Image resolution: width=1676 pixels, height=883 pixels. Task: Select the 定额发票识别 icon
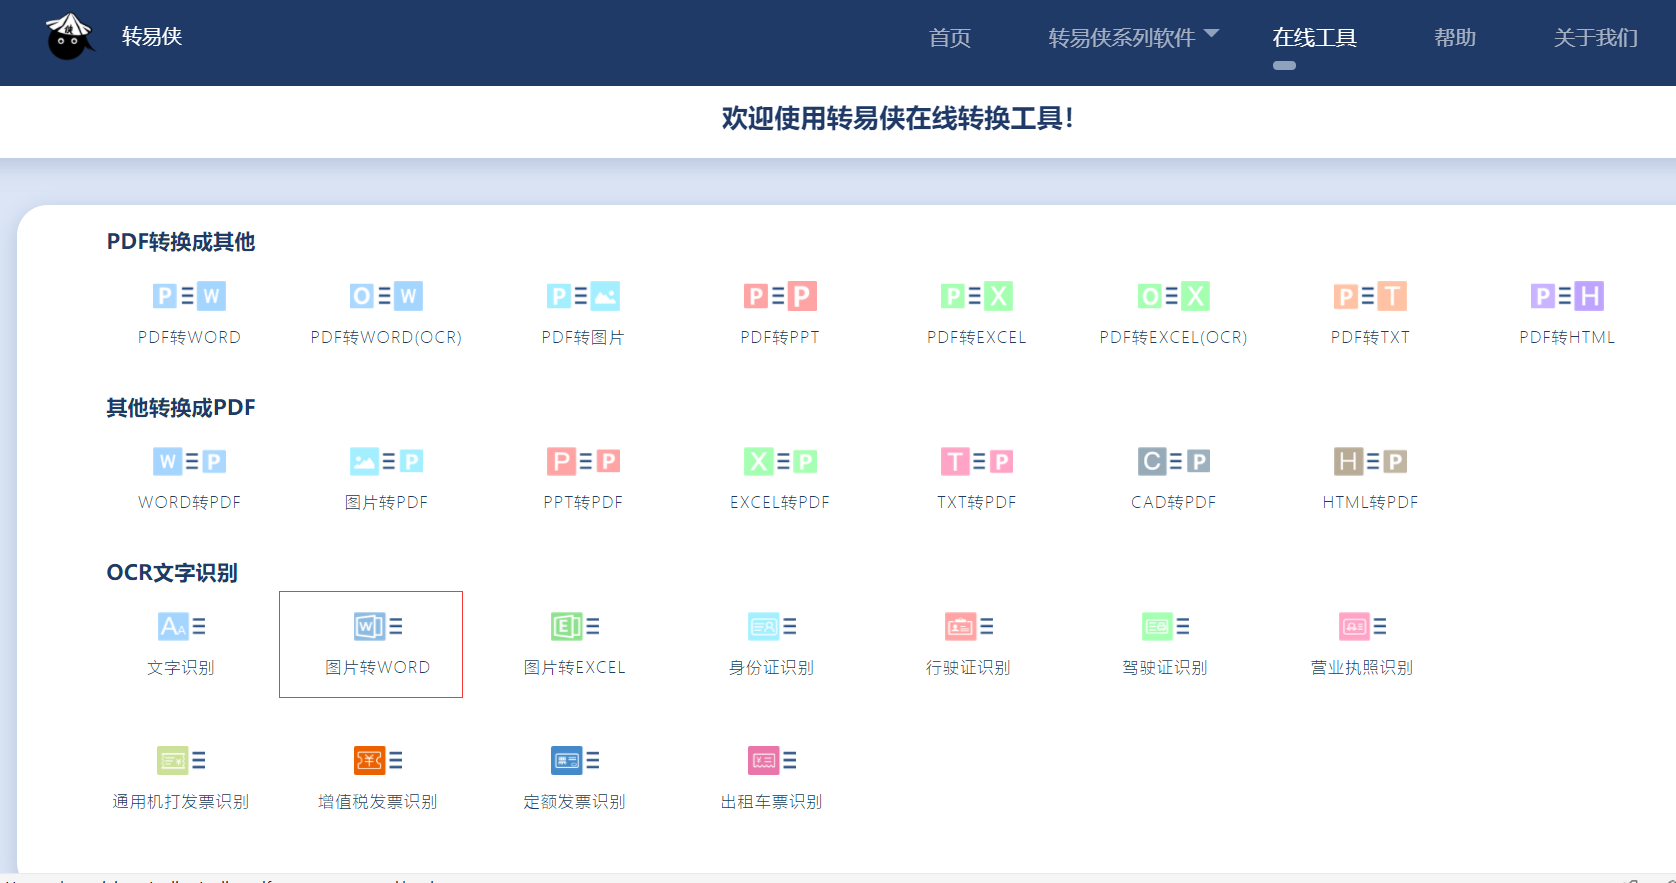[575, 760]
